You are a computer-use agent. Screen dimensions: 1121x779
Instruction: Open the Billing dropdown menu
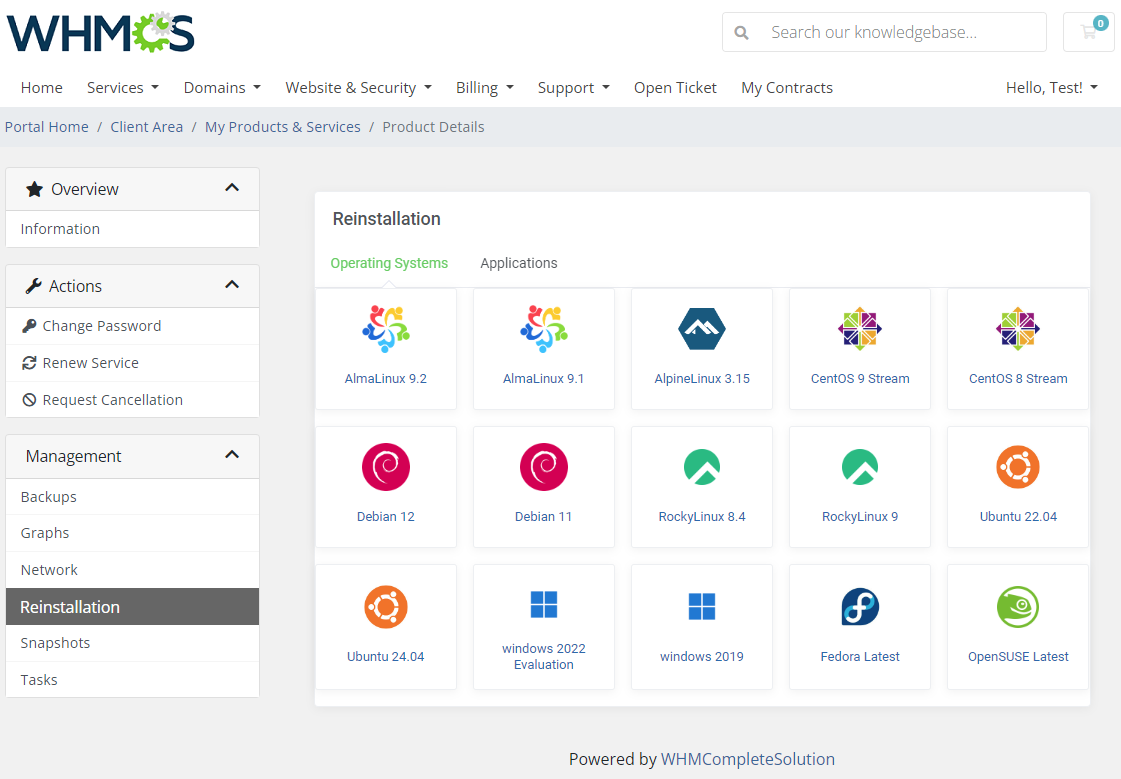click(x=485, y=87)
